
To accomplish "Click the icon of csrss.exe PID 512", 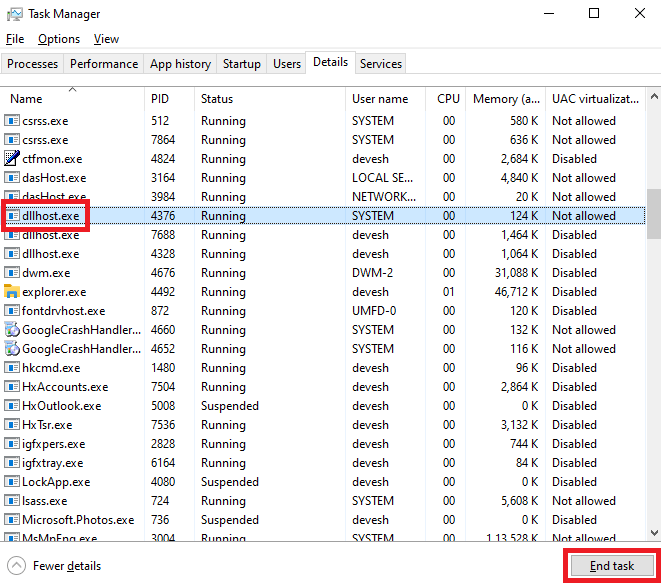I will pyautogui.click(x=12, y=121).
